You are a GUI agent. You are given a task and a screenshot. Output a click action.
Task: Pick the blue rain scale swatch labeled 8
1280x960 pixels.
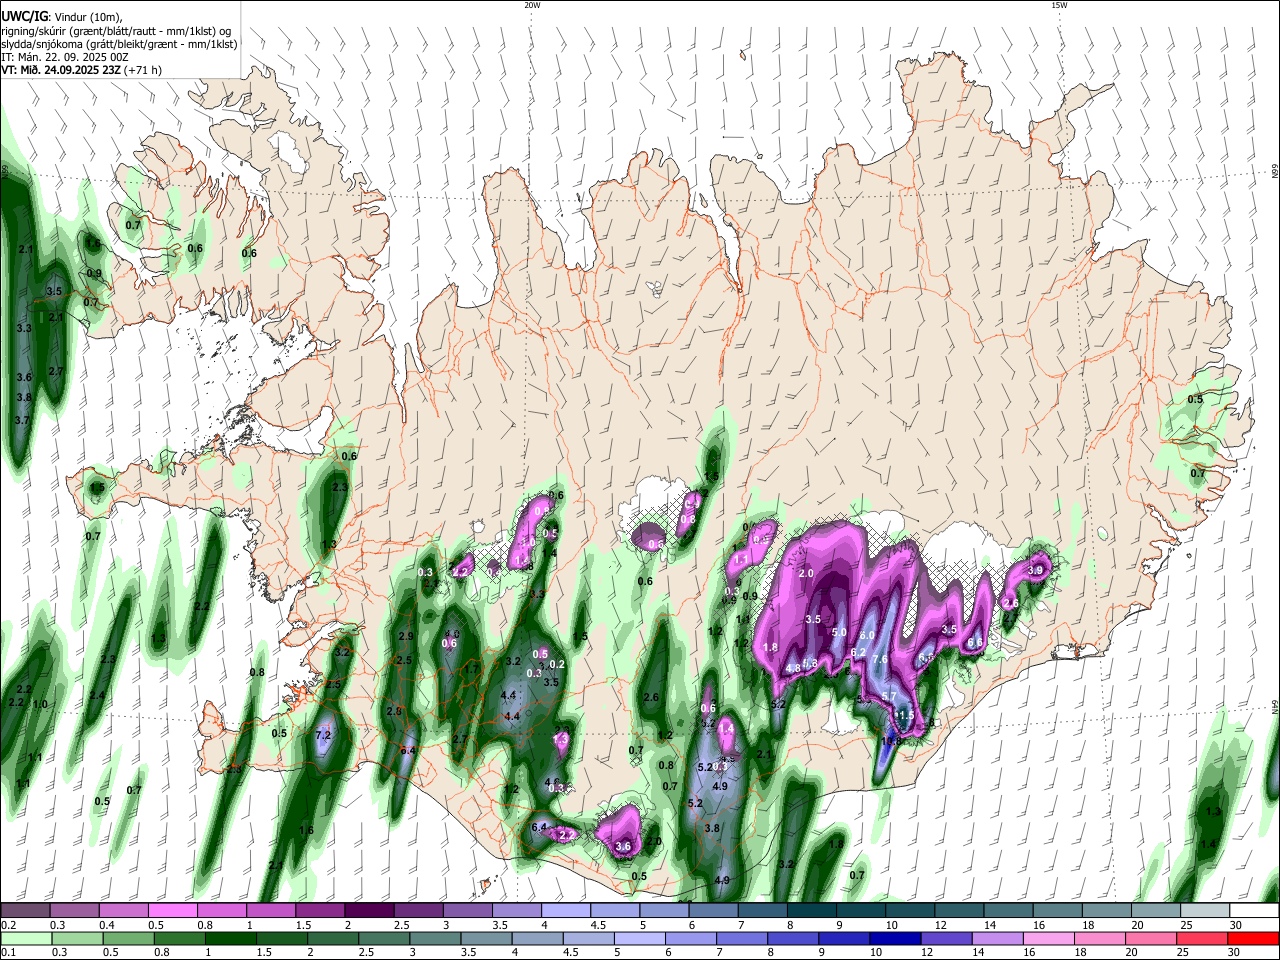click(x=793, y=938)
